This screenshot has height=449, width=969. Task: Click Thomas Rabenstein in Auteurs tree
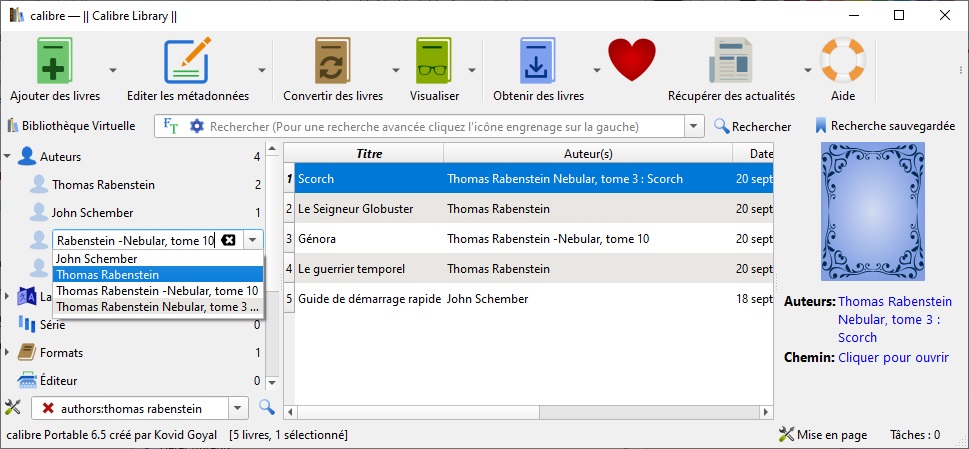point(104,185)
